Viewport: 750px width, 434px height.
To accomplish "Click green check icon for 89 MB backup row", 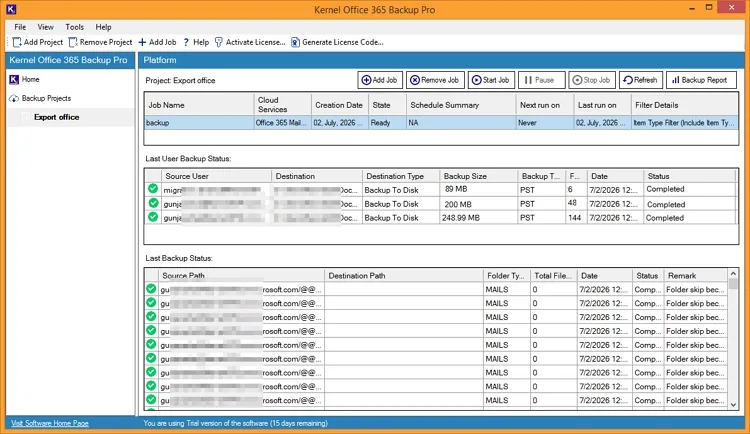I will (153, 189).
